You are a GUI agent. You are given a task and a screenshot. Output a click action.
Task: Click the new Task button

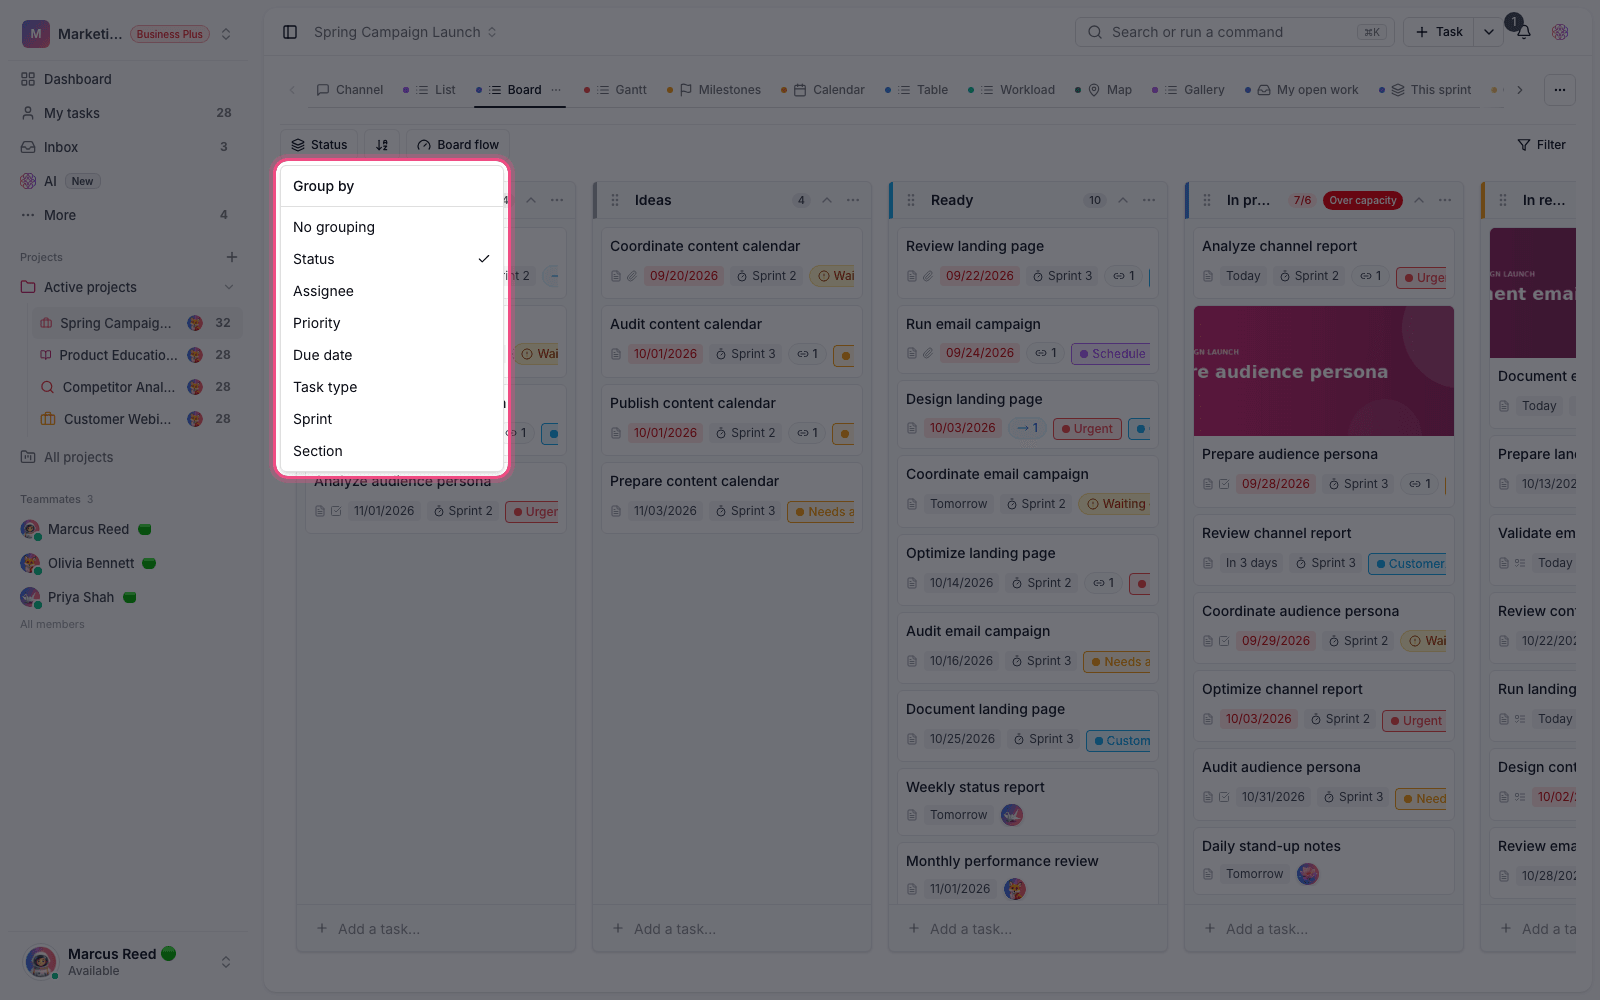pos(1440,32)
